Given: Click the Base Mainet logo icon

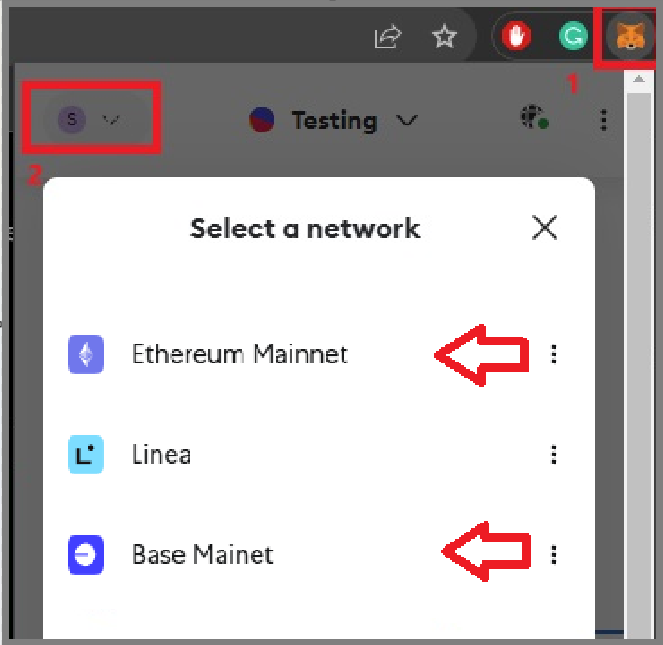Looking at the screenshot, I should click(x=86, y=554).
